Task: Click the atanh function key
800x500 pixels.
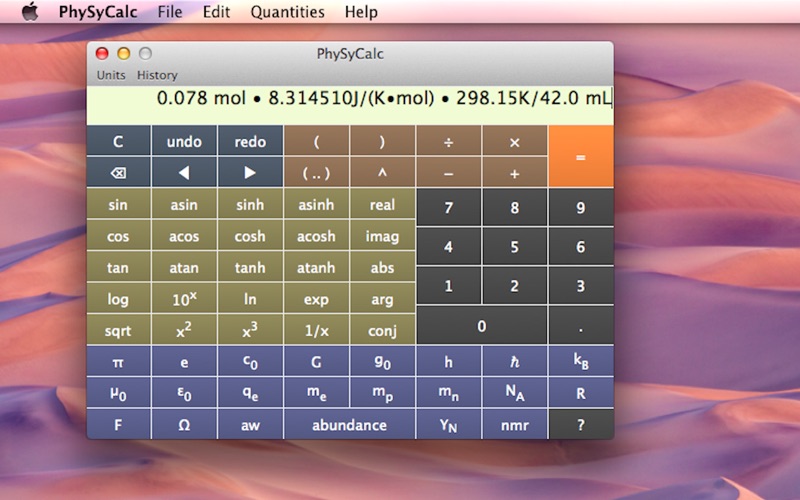Action: point(316,267)
